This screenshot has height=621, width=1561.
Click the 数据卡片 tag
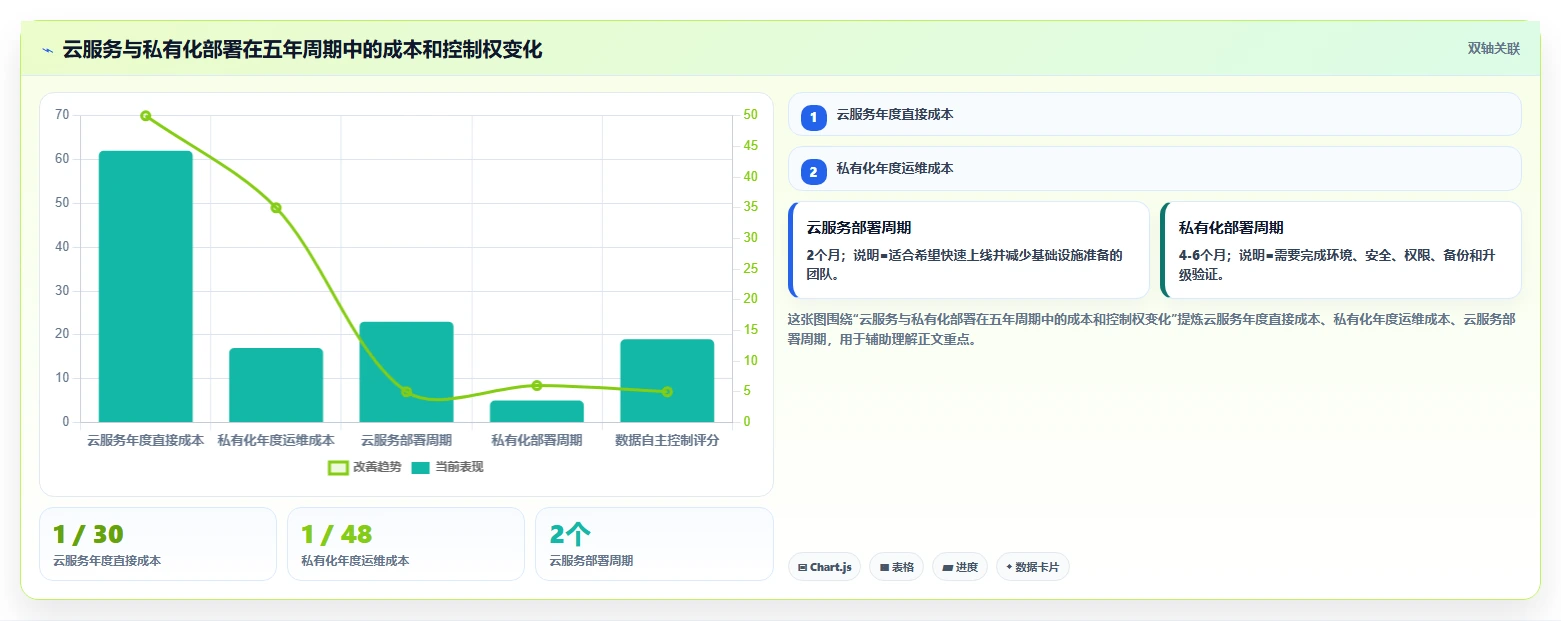(1033, 567)
